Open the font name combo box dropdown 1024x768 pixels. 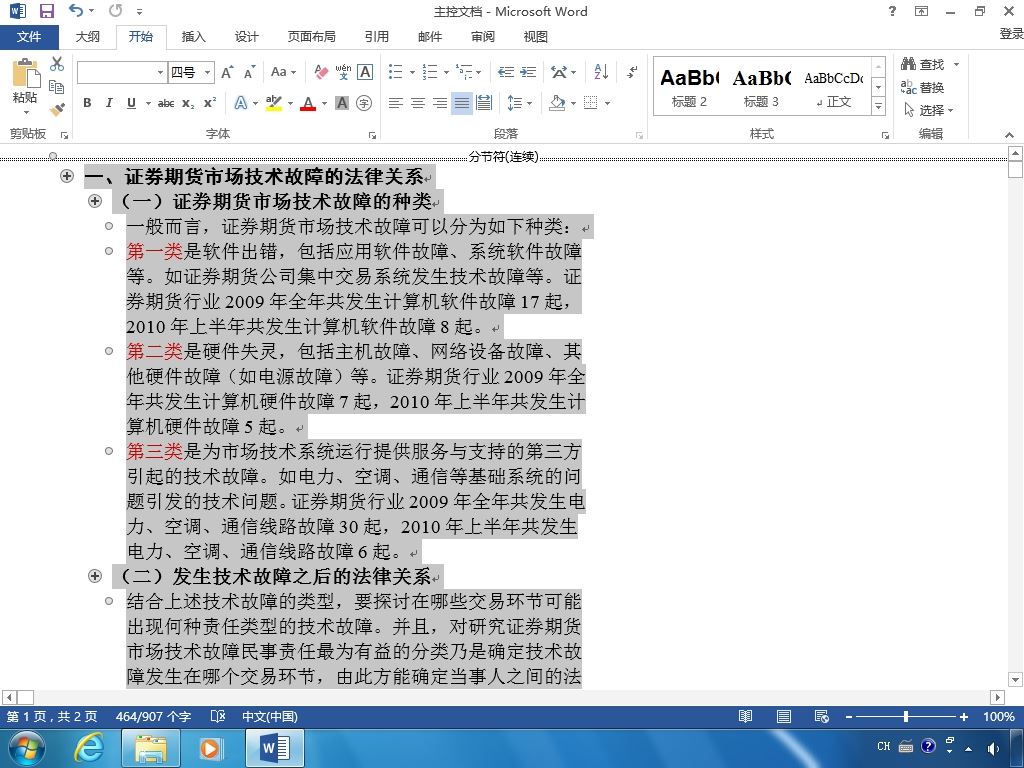coord(160,72)
